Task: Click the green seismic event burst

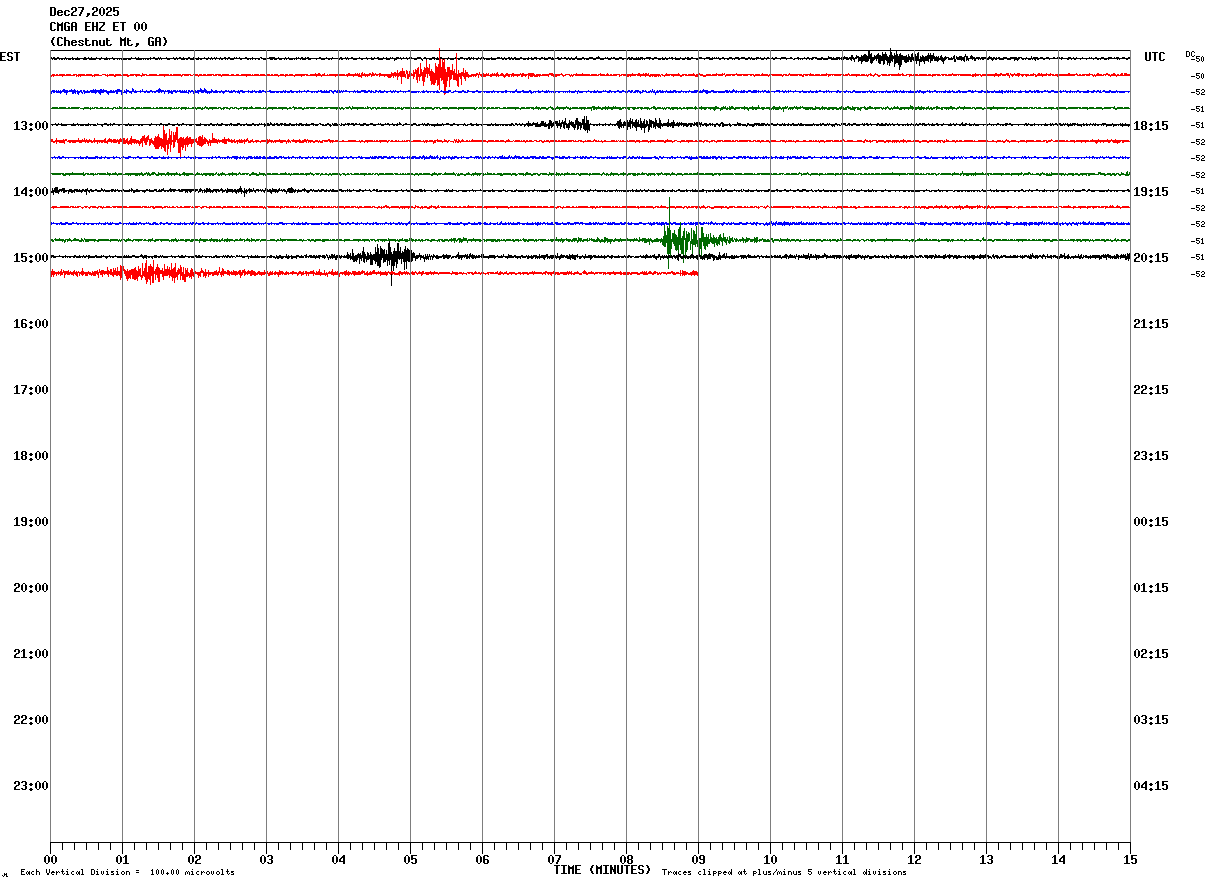Action: [x=692, y=239]
